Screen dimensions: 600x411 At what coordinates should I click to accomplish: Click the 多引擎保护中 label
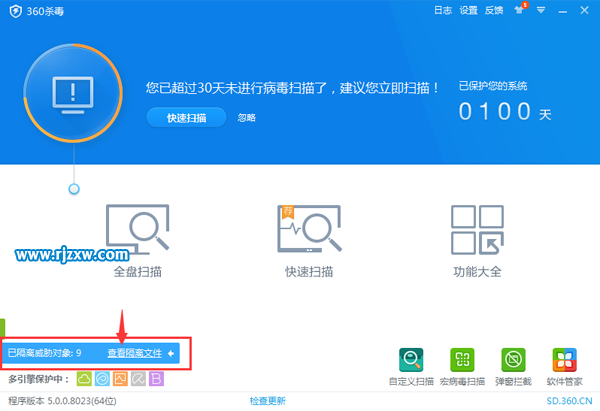click(39, 379)
